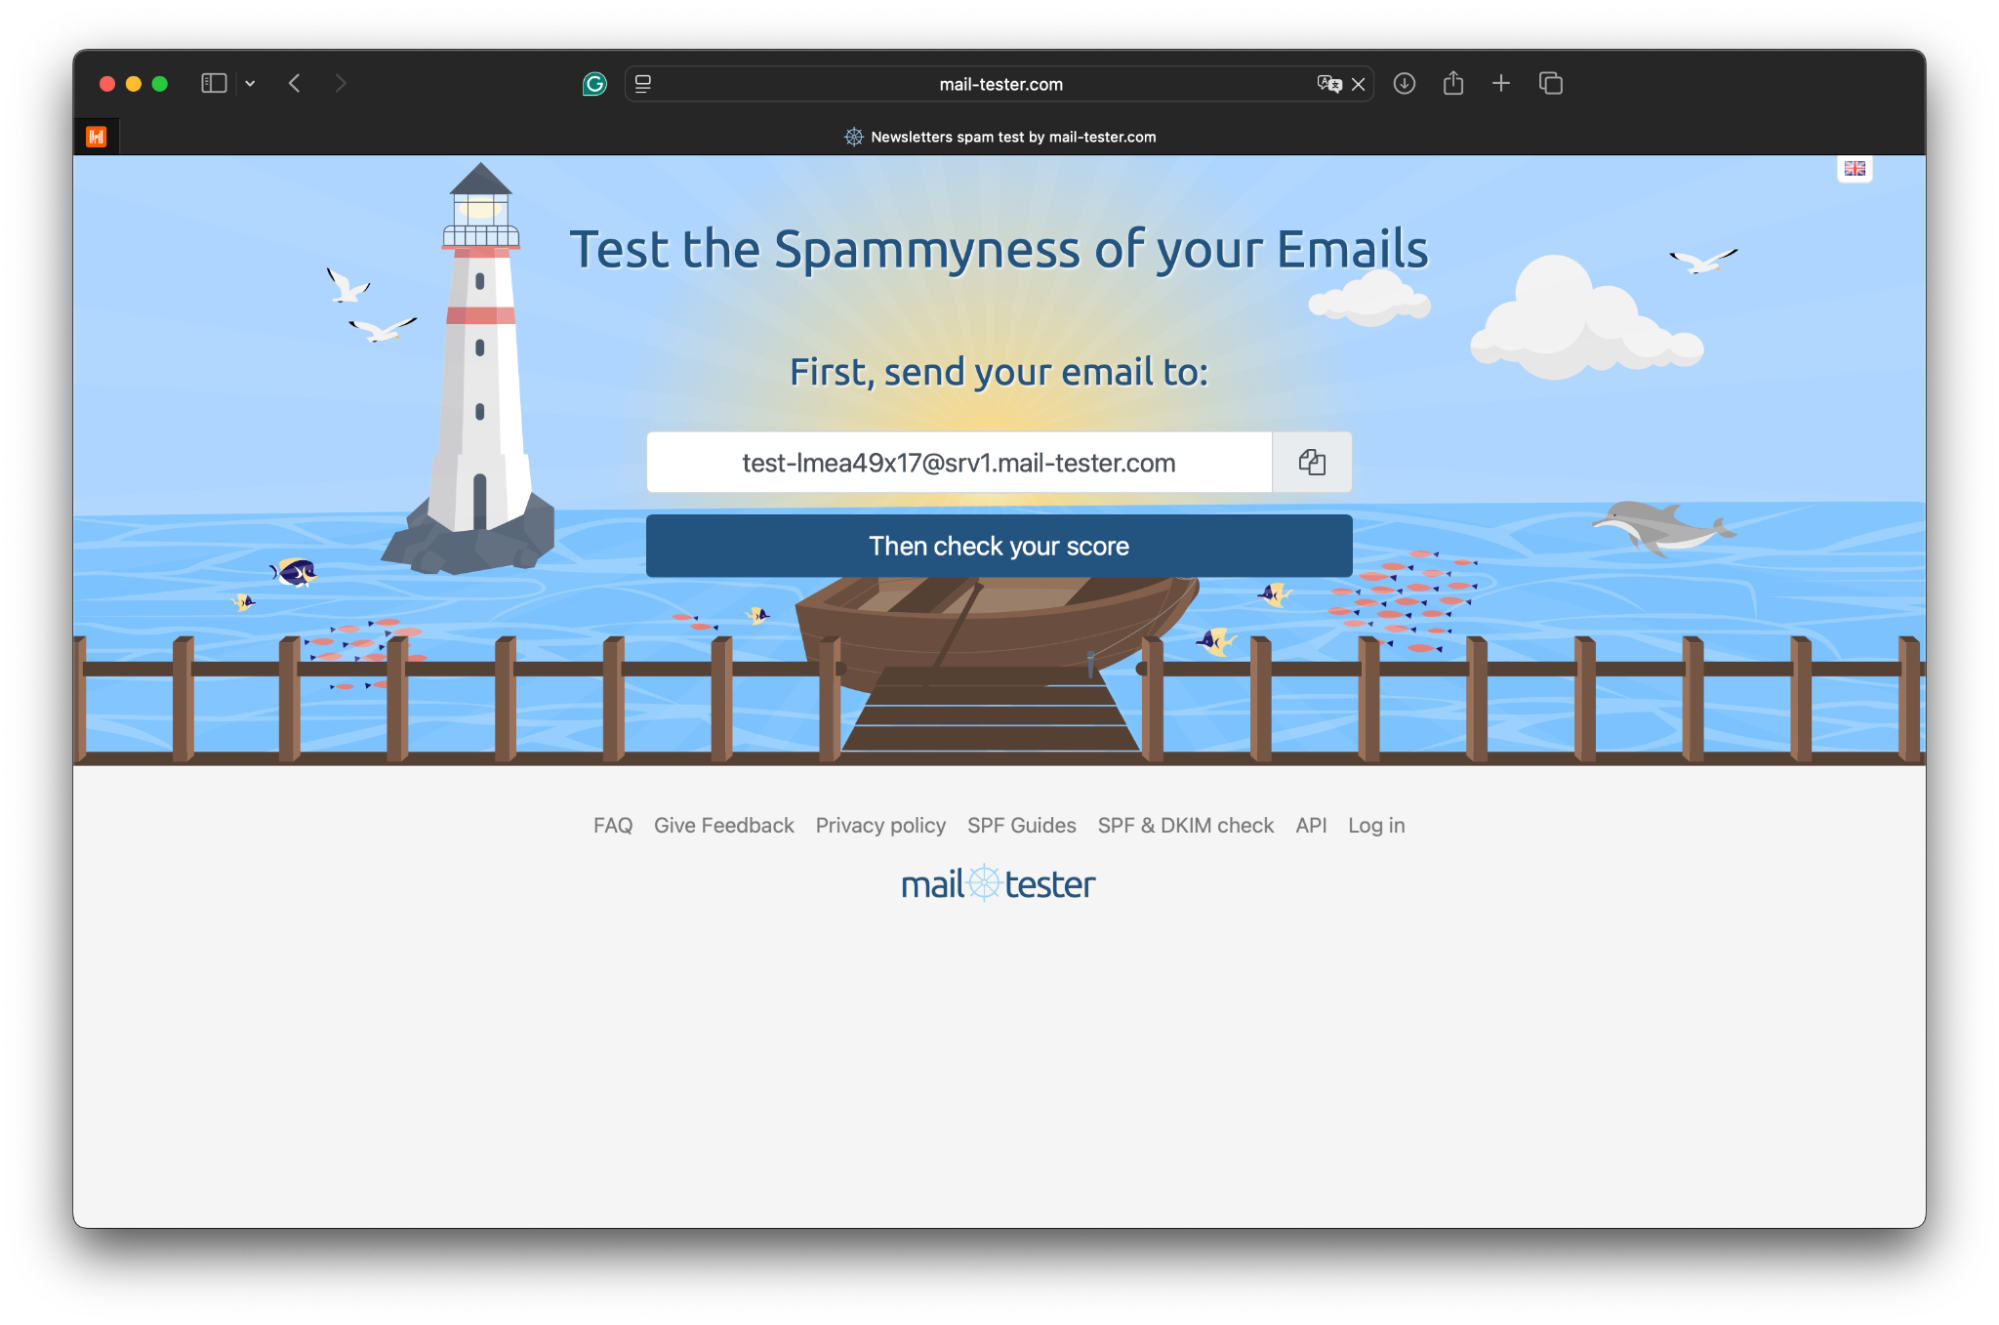This screenshot has height=1325, width=1999.
Task: Open the FAQ link
Action: (x=612, y=825)
